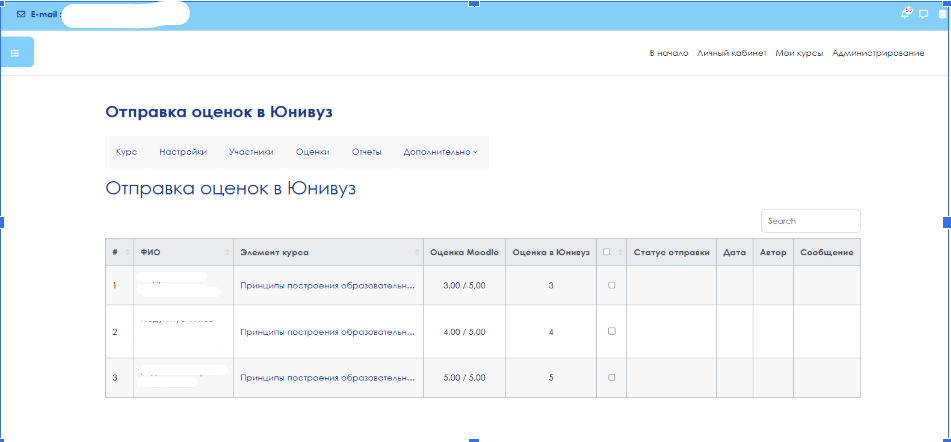Toggle the side navigation drawer button
Screen dimensions: 951x442
16,52
